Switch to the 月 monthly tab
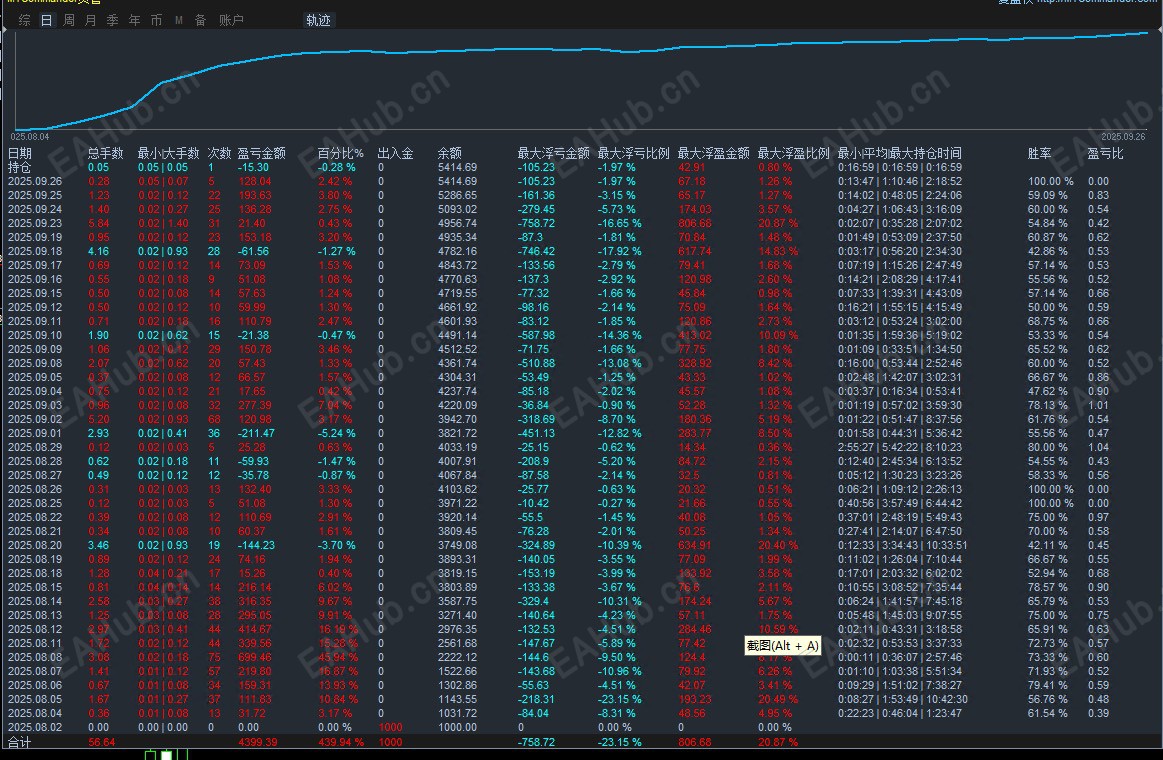Viewport: 1163px width, 760px height. [x=90, y=20]
